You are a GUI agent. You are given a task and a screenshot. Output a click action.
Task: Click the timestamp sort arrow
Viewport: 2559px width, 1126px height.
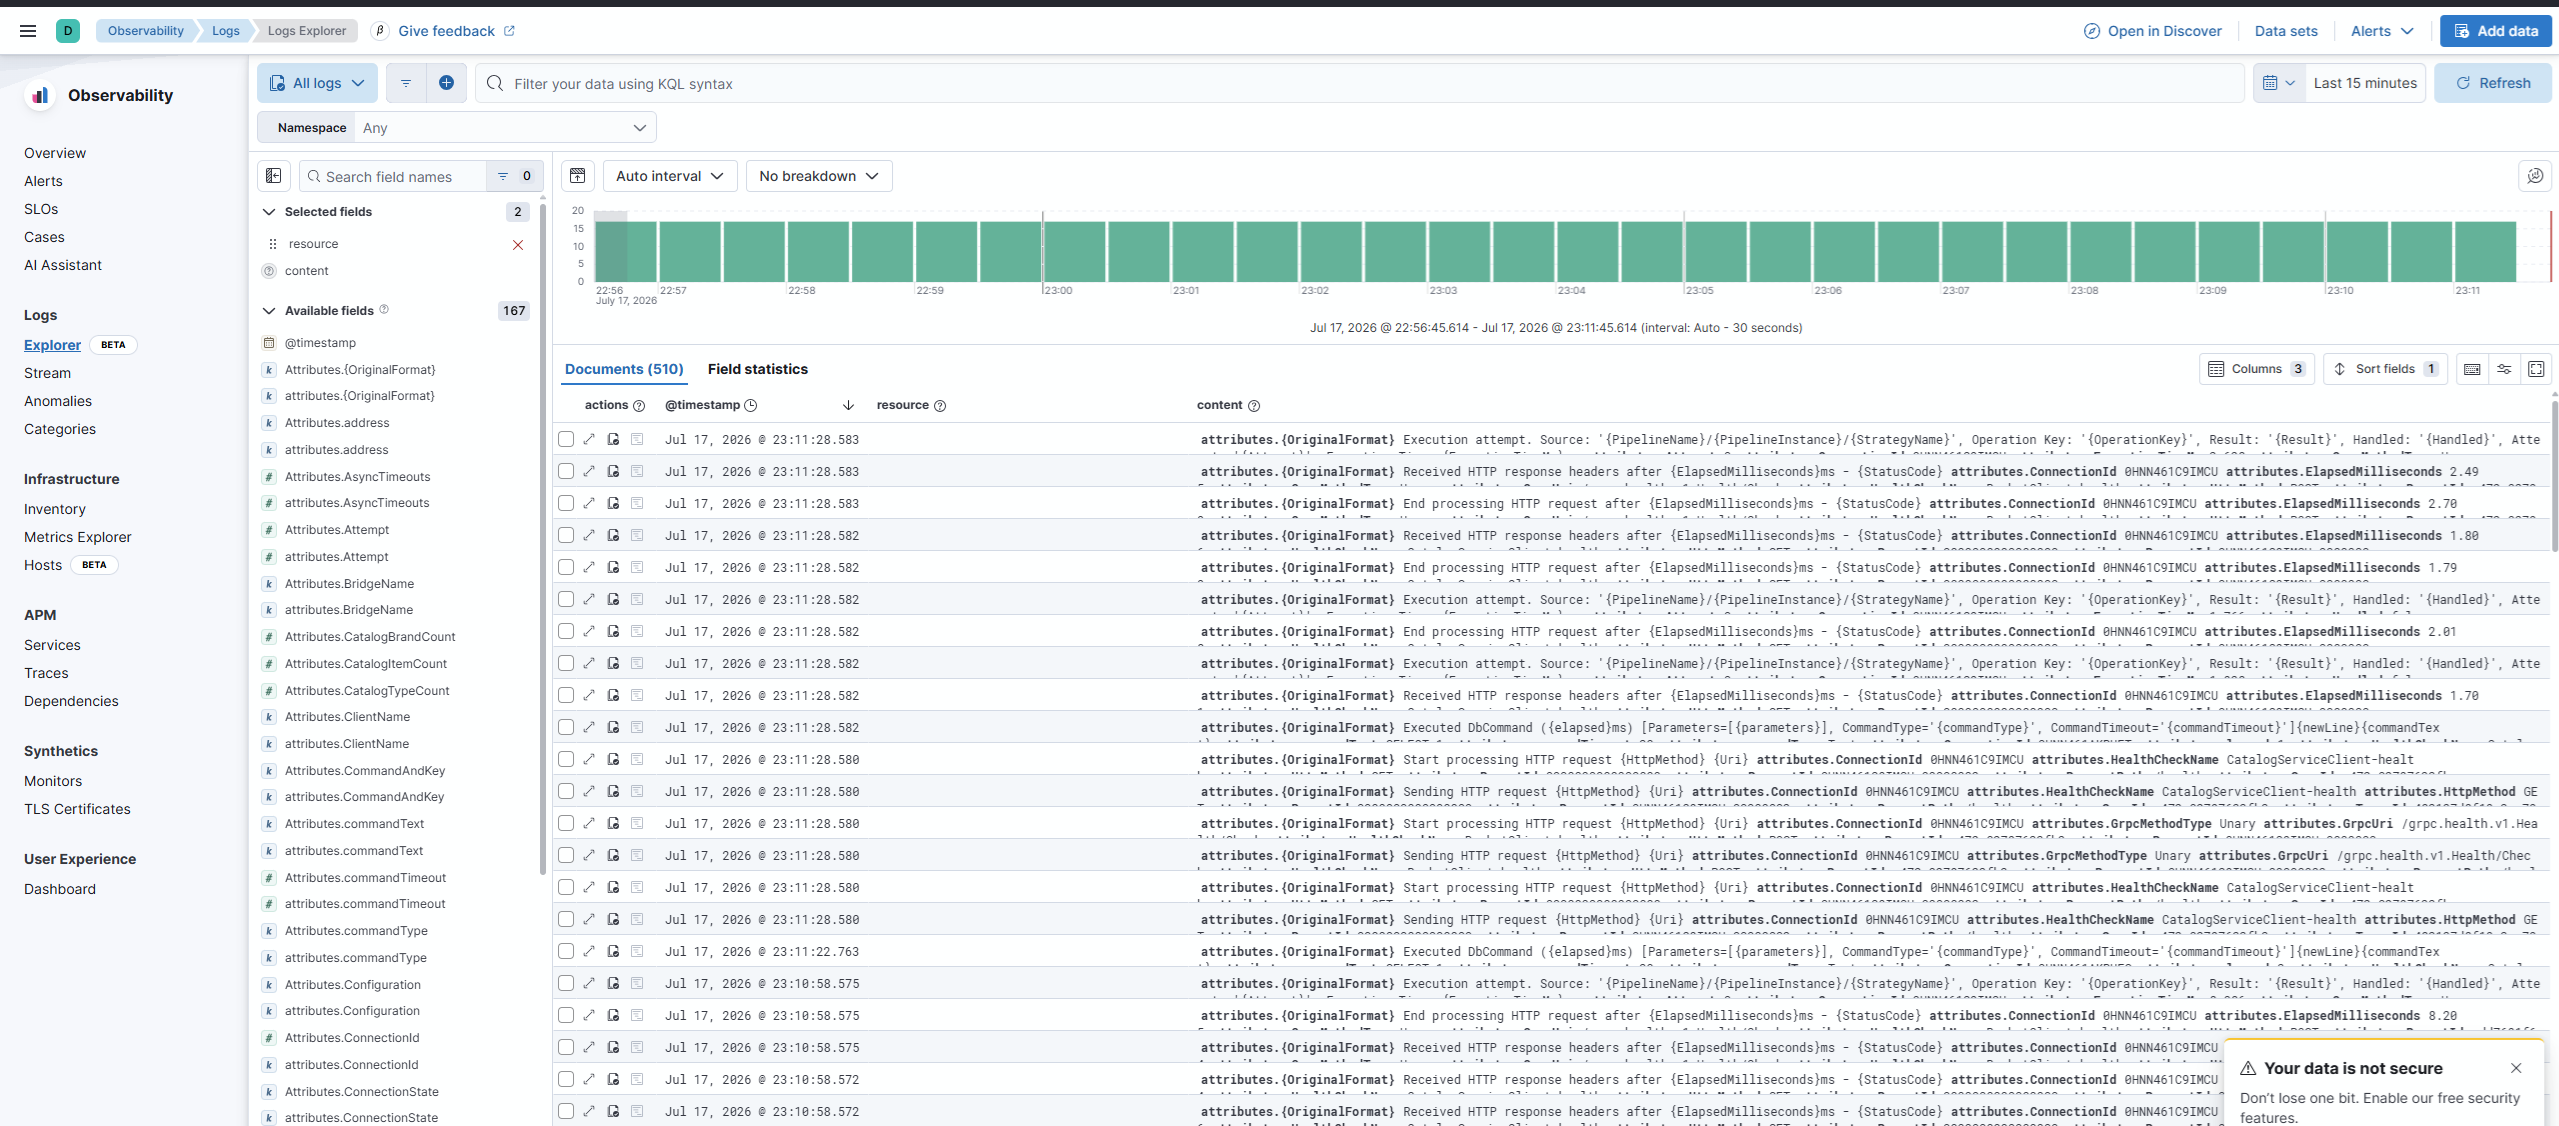(848, 405)
